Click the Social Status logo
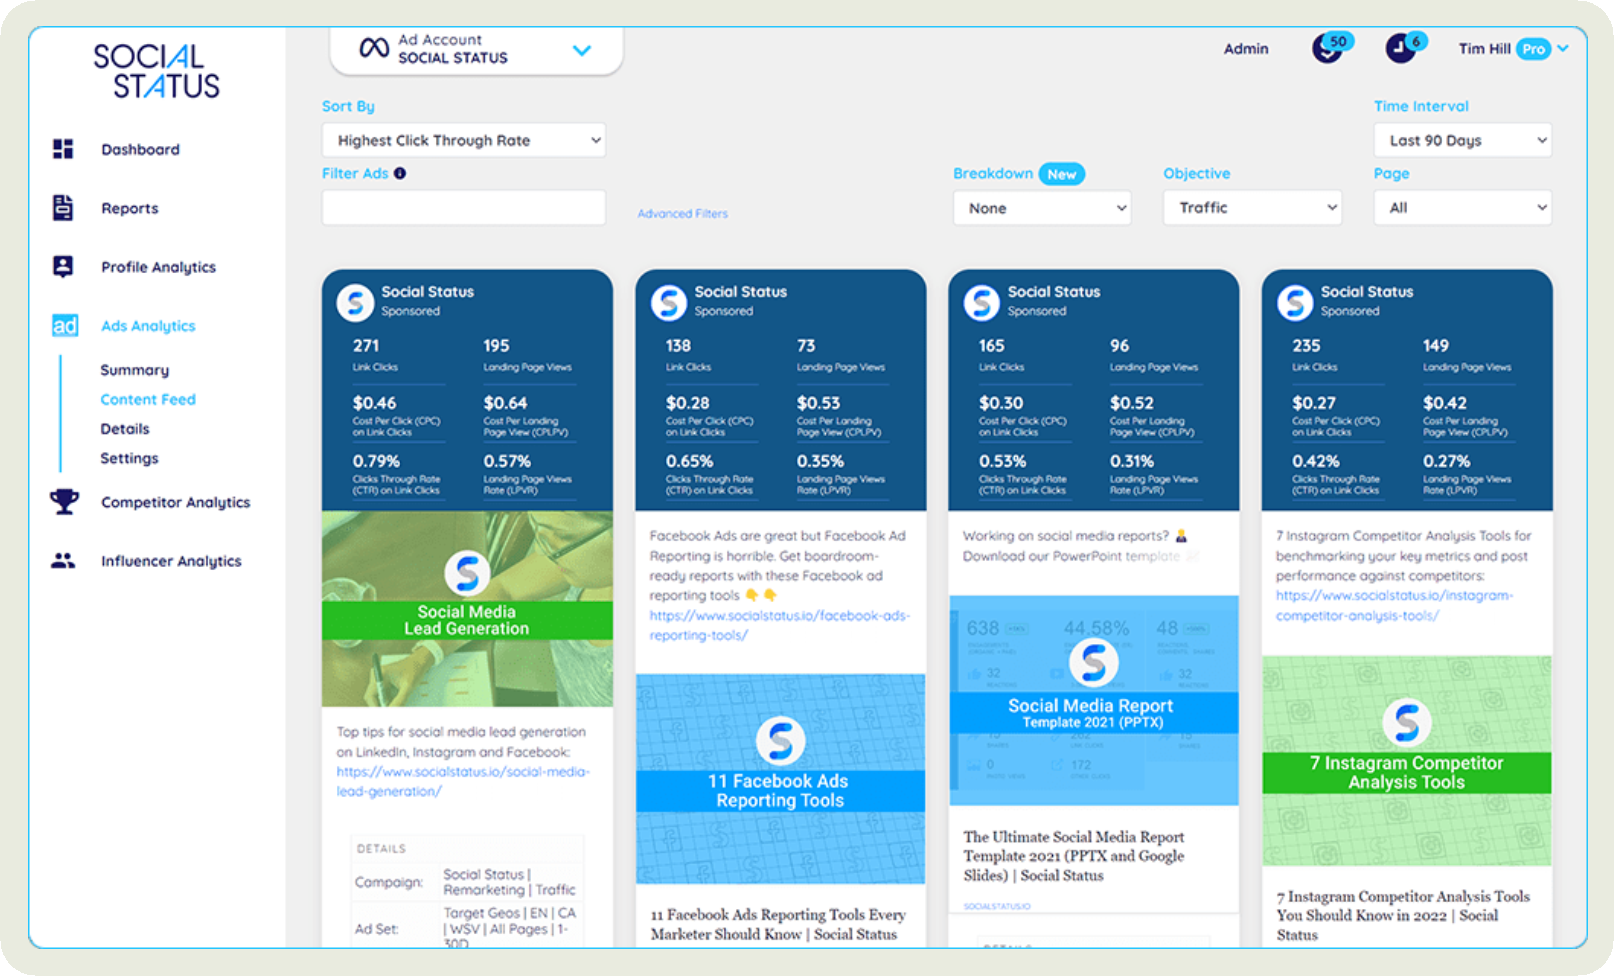 click(157, 71)
